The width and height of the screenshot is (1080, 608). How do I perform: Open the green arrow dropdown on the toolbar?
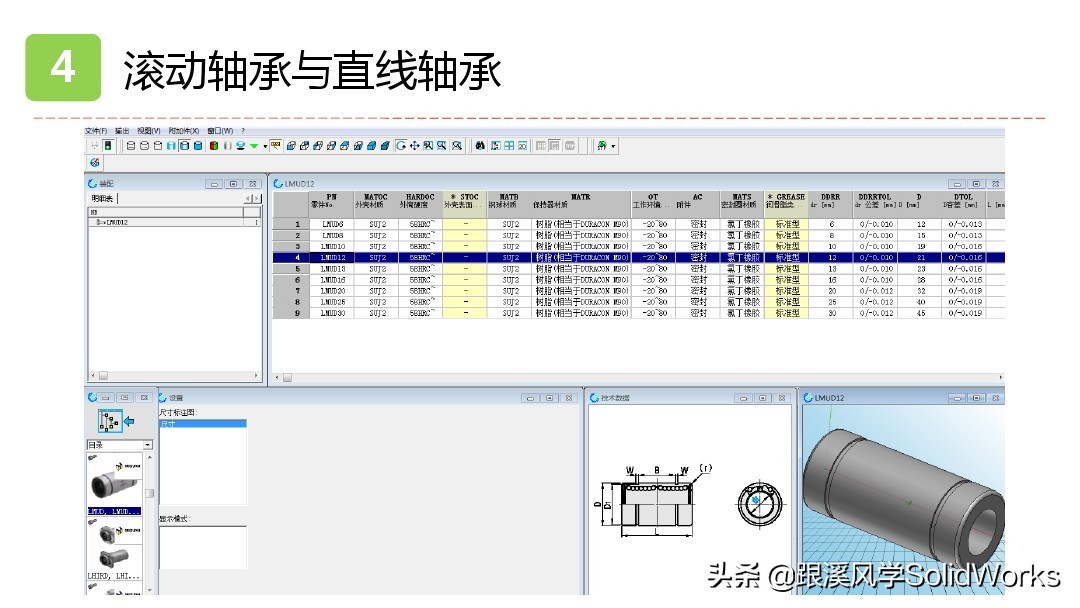(x=254, y=146)
